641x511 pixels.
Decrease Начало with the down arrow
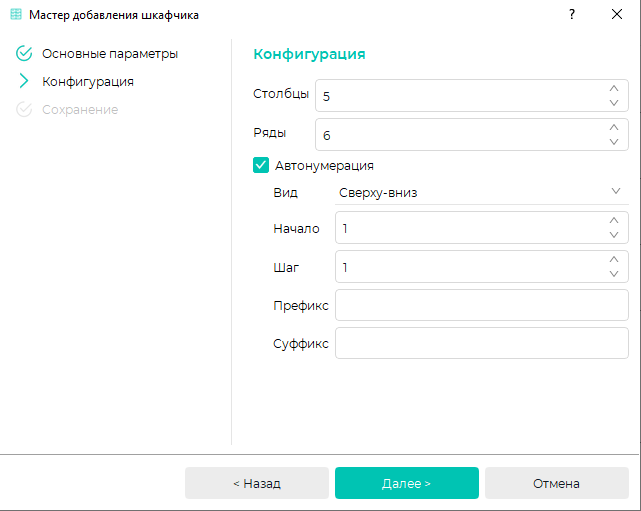tap(614, 235)
